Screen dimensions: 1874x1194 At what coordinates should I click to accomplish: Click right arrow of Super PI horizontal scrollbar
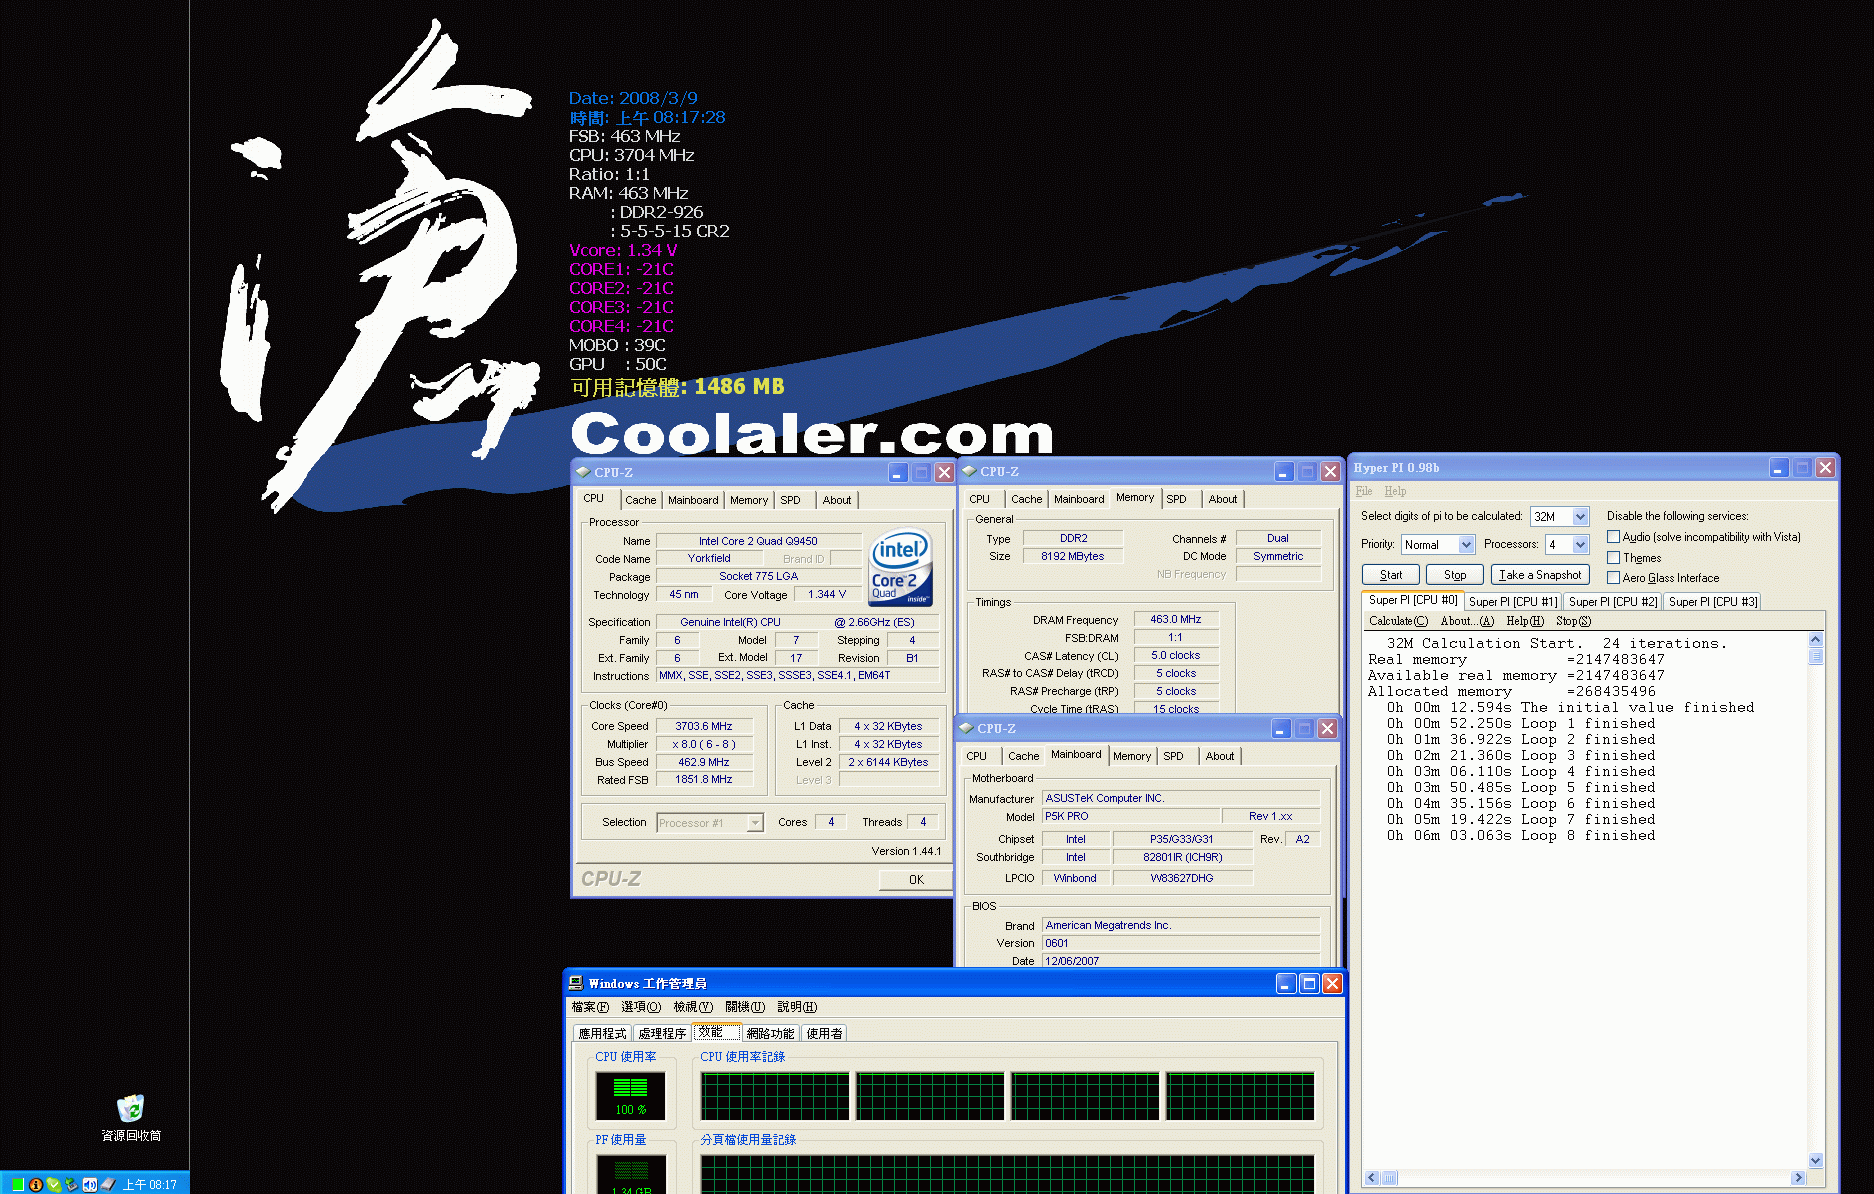pyautogui.click(x=1799, y=1178)
